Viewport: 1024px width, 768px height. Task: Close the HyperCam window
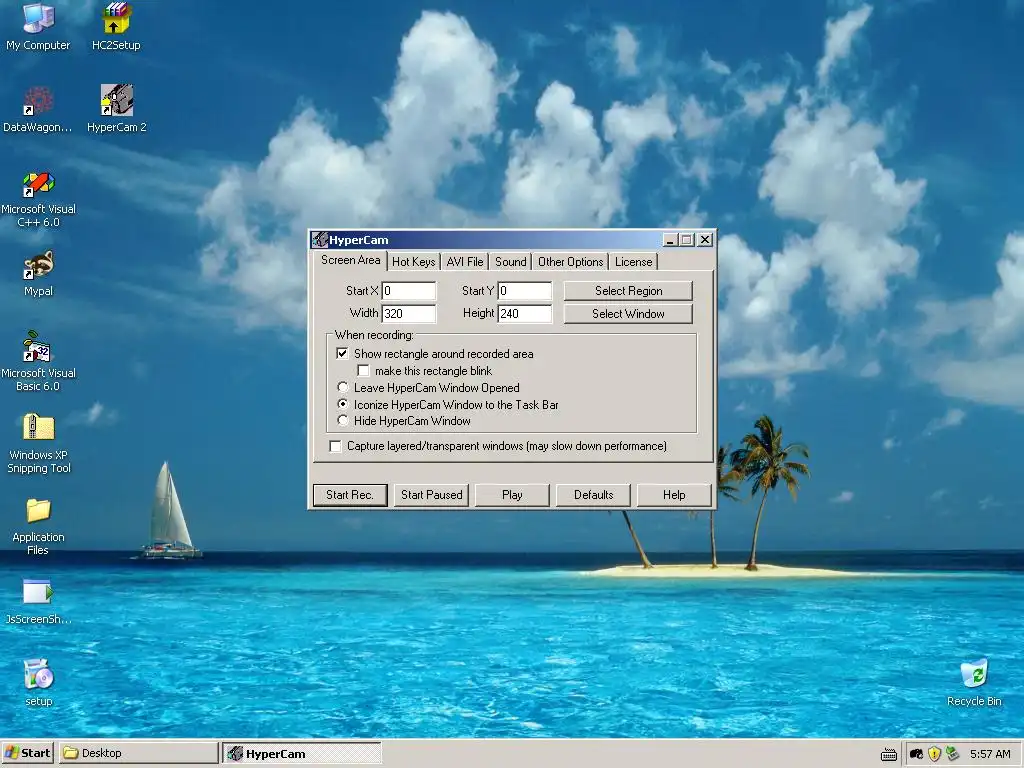(705, 240)
